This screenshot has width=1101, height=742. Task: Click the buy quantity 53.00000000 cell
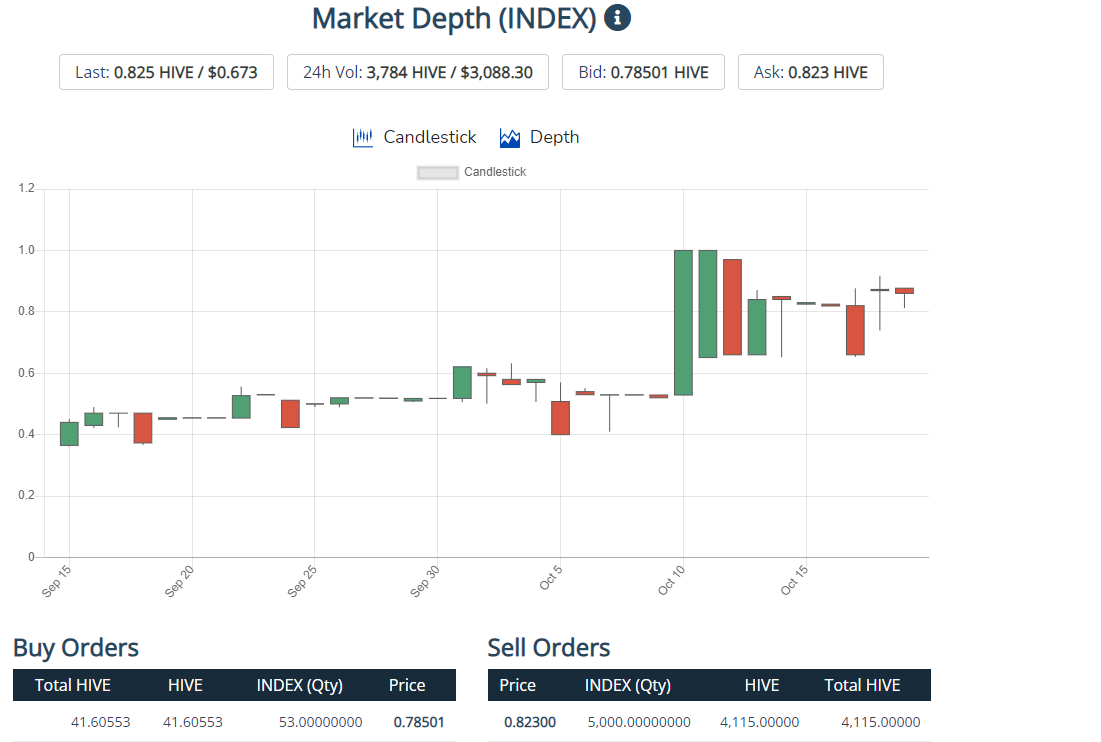(321, 722)
